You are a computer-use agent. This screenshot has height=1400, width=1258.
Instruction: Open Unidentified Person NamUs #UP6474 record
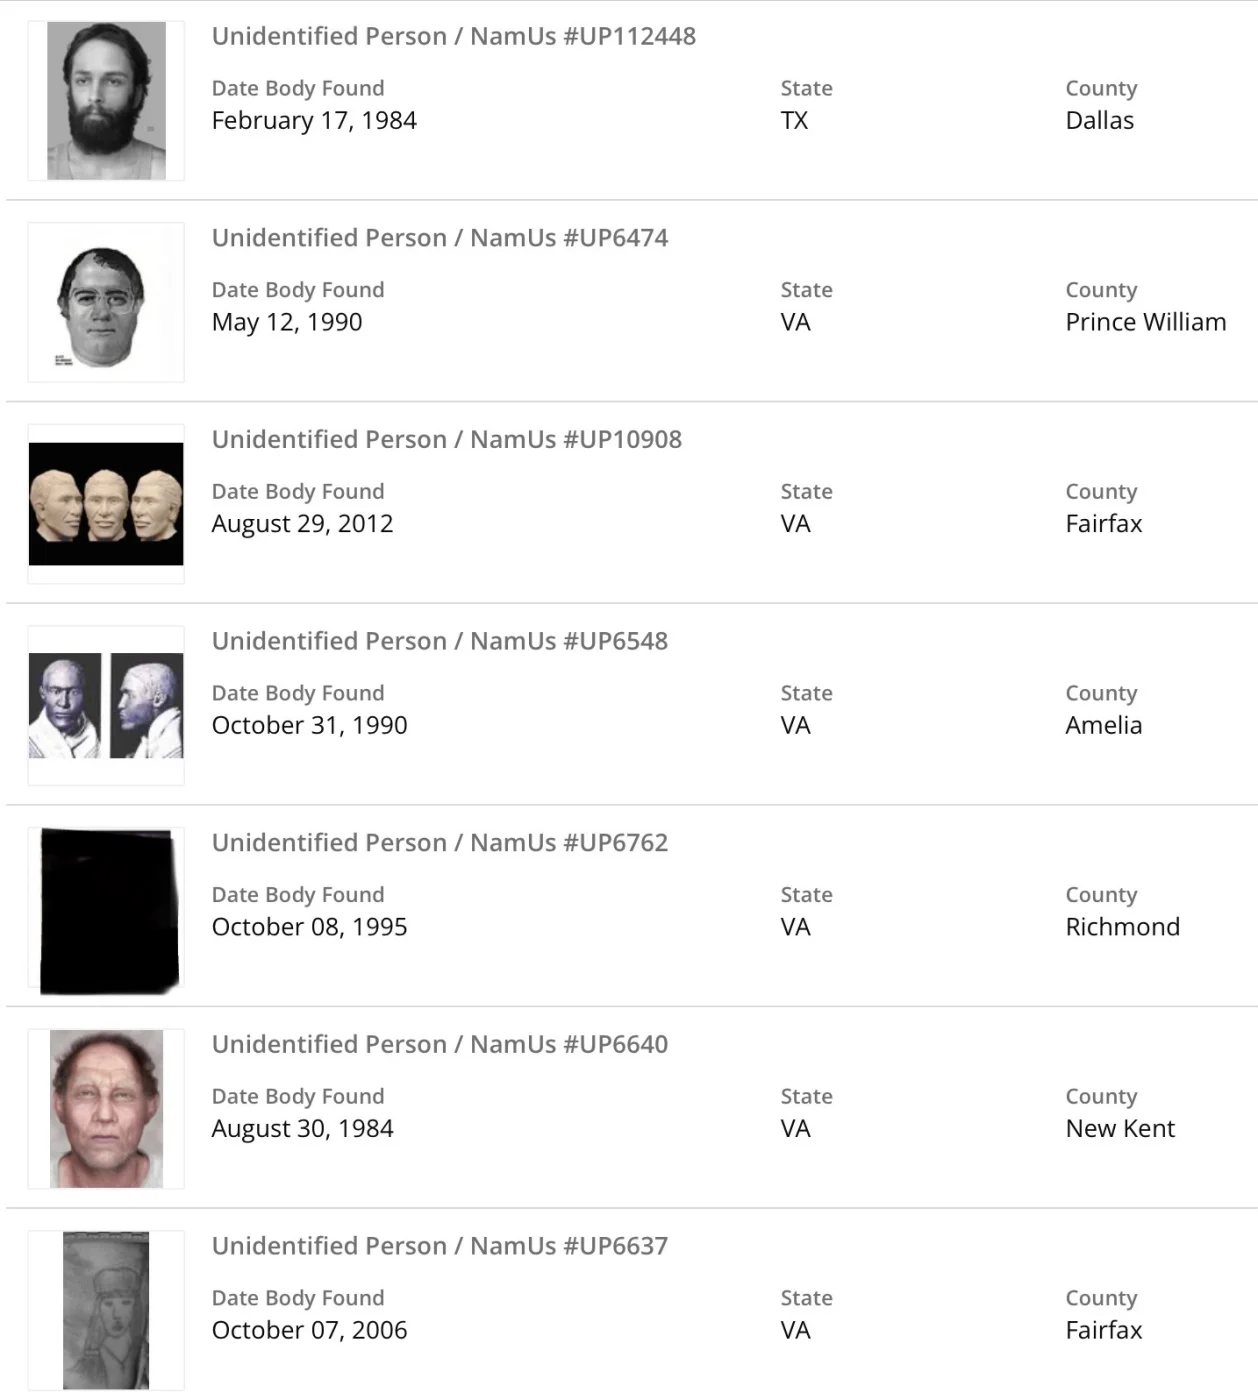tap(439, 238)
